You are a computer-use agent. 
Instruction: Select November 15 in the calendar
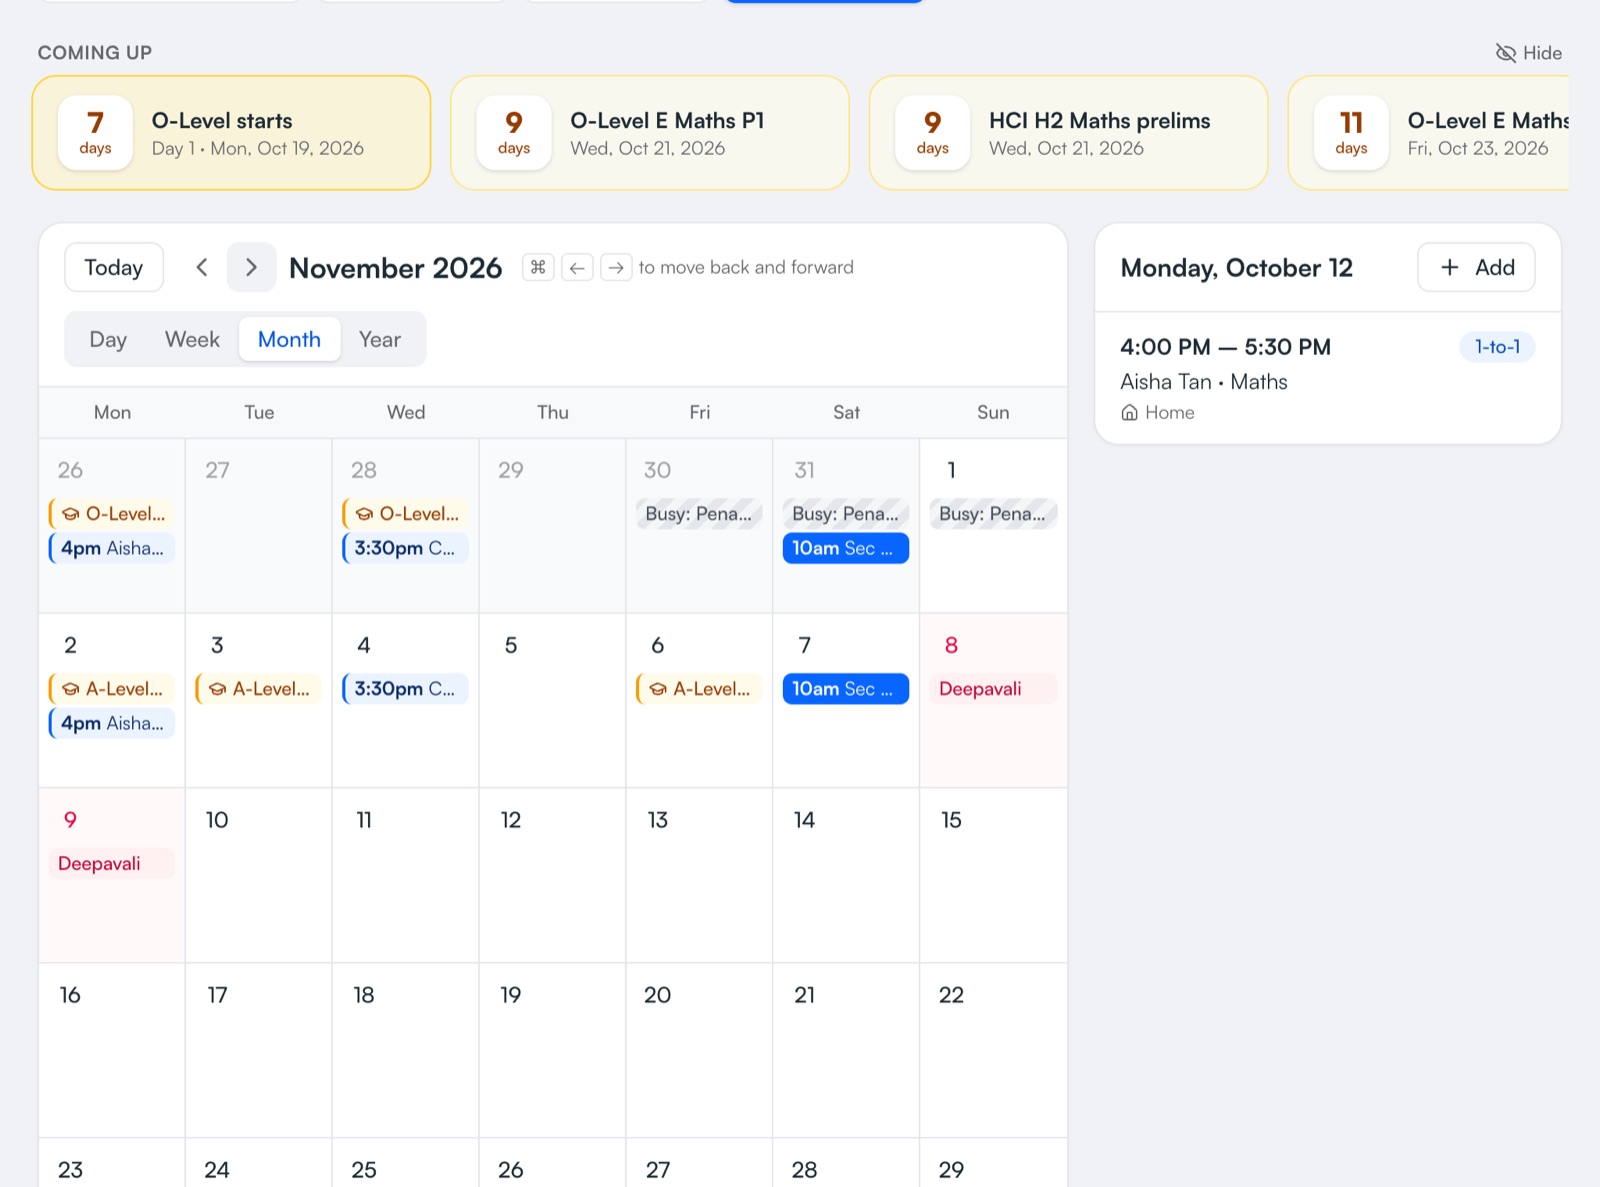993,875
